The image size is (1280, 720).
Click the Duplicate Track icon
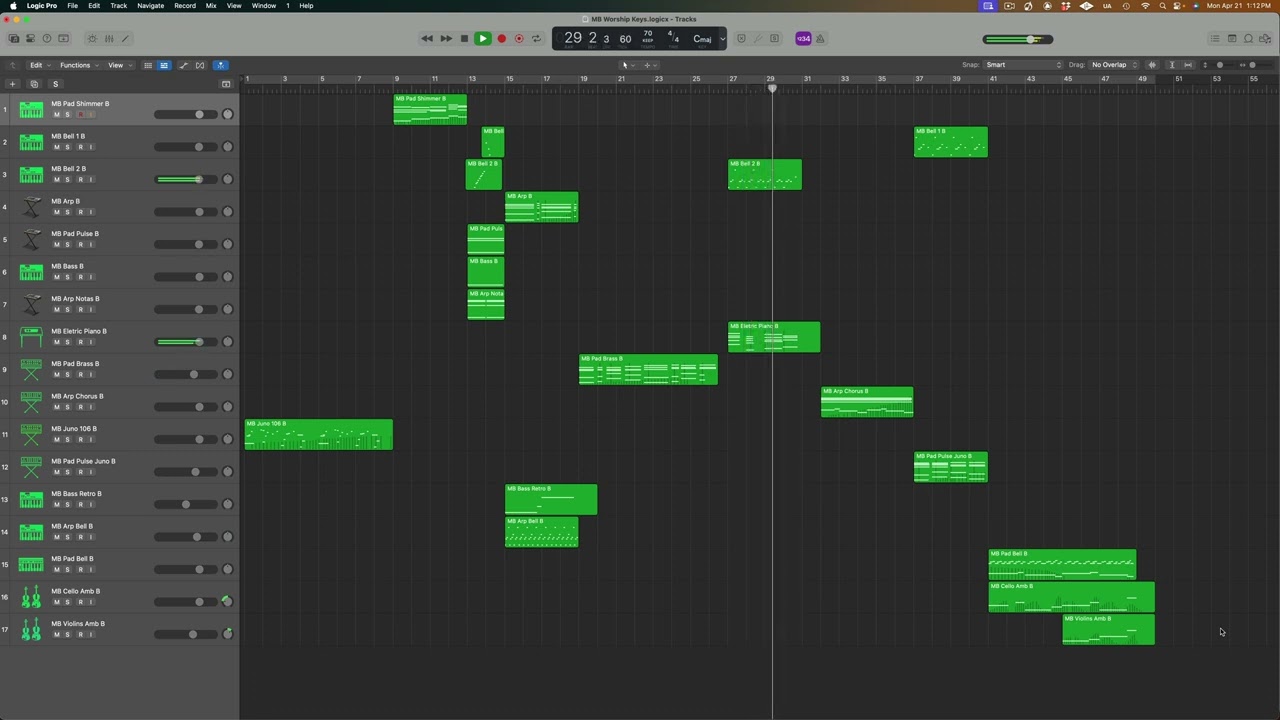tap(34, 84)
